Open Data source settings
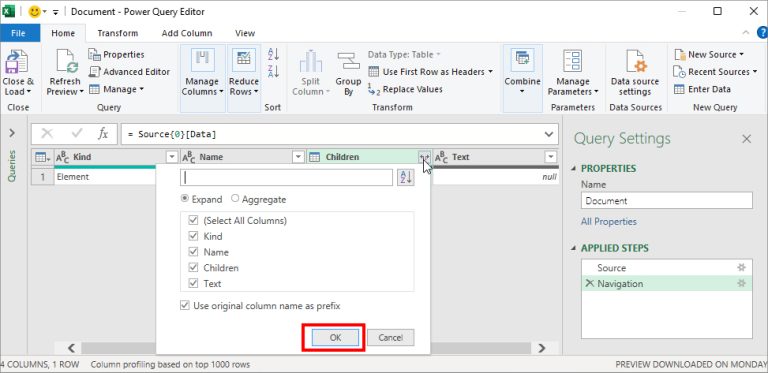Image resolution: width=768 pixels, height=373 pixels. pos(635,72)
